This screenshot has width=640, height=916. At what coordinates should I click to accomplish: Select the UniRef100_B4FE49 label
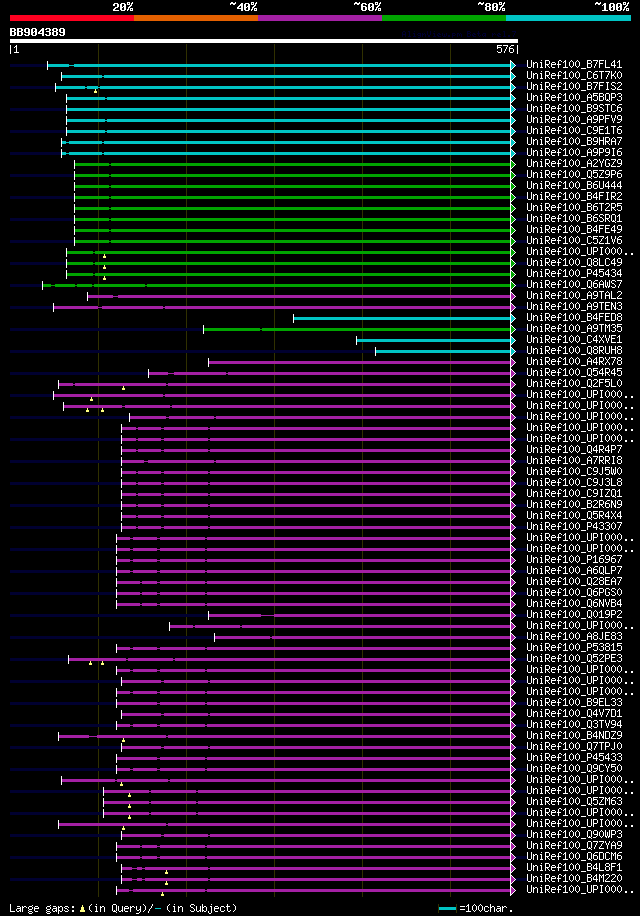(574, 230)
